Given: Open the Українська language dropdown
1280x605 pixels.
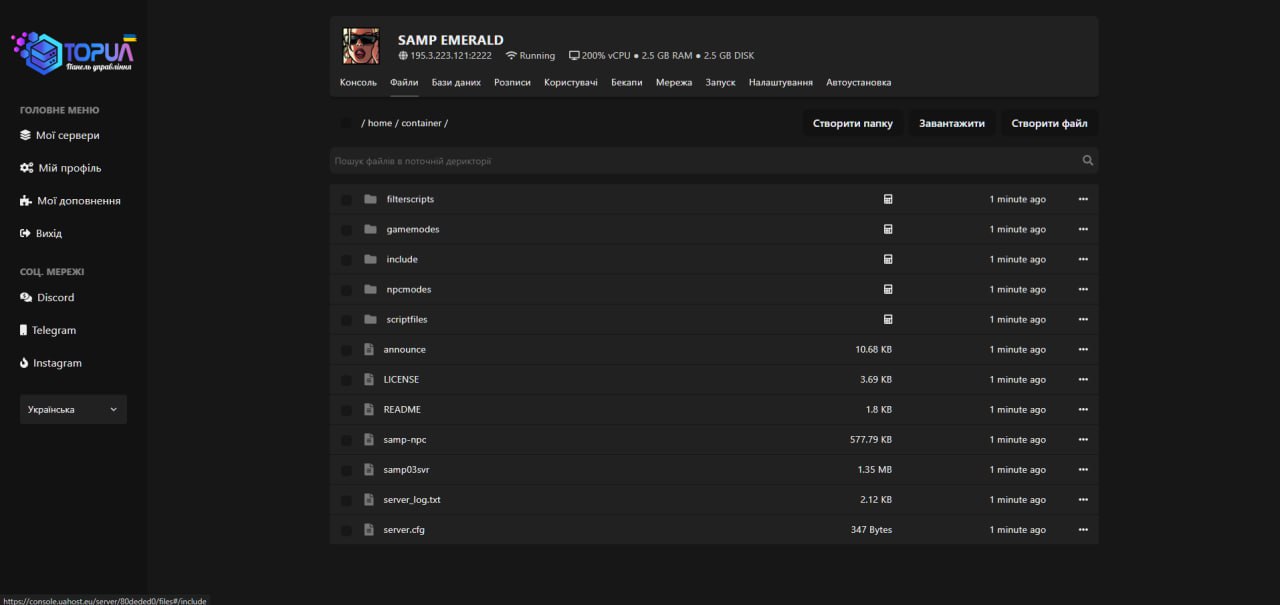Looking at the screenshot, I should click(73, 409).
